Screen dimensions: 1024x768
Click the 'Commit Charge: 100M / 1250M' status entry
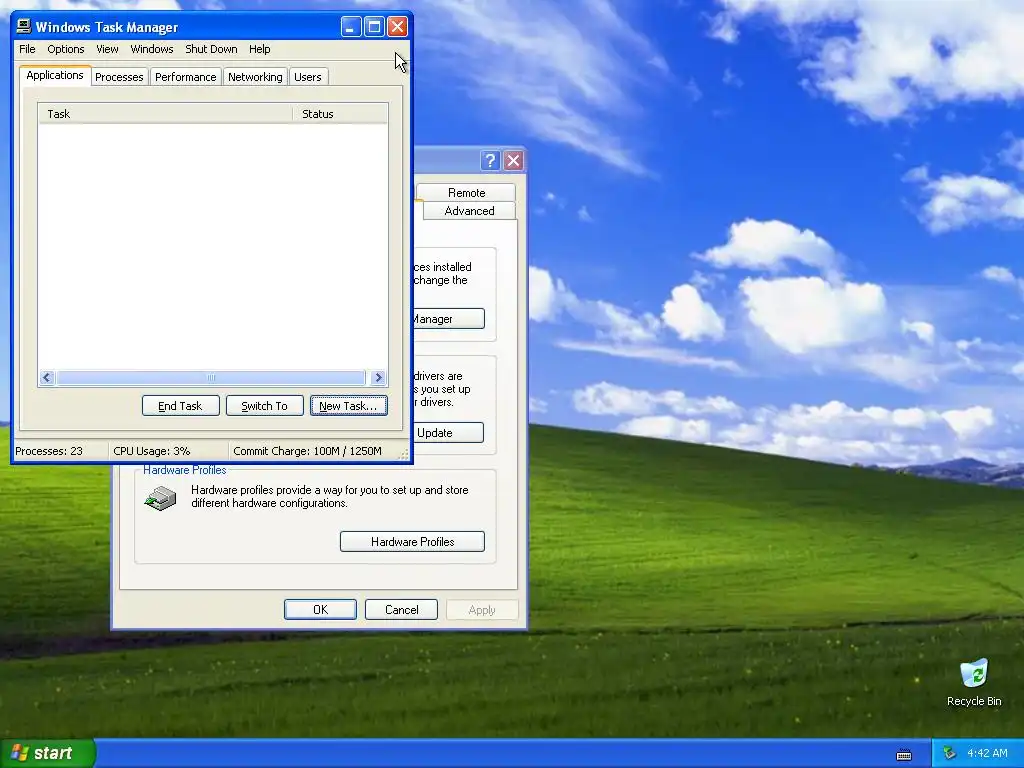[307, 451]
